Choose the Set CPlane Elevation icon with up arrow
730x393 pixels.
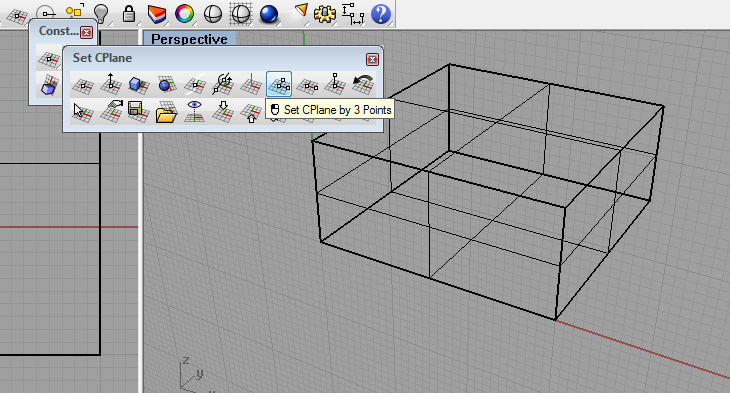(110, 84)
